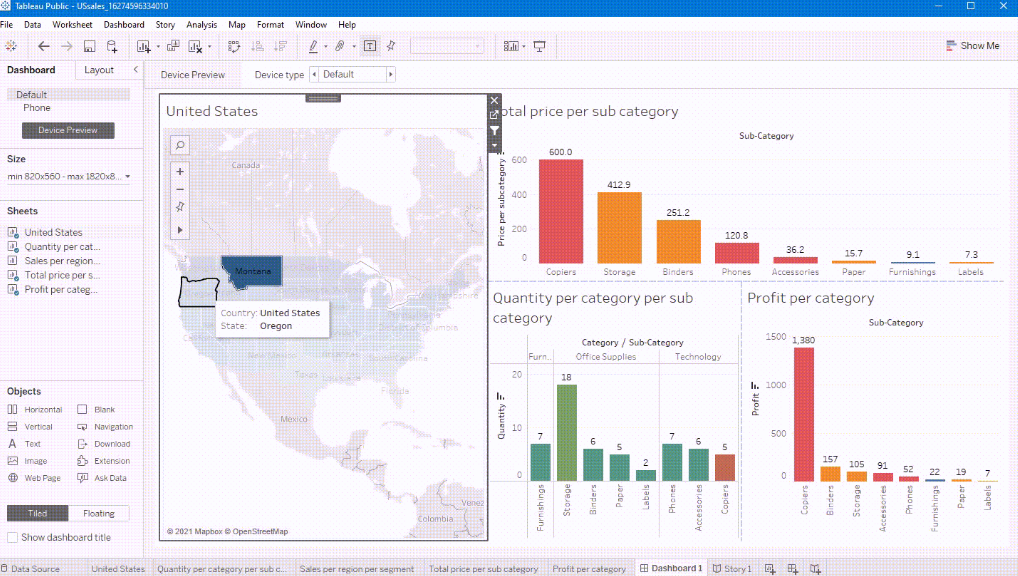Viewport: 1018px width, 576px height.
Task: Open Fit dropdown in toolbar
Action: tap(447, 46)
